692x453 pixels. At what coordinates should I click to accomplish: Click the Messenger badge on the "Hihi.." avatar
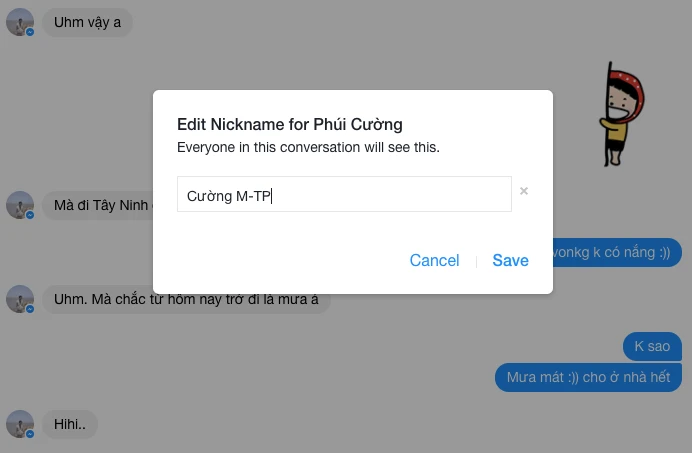pyautogui.click(x=30, y=434)
